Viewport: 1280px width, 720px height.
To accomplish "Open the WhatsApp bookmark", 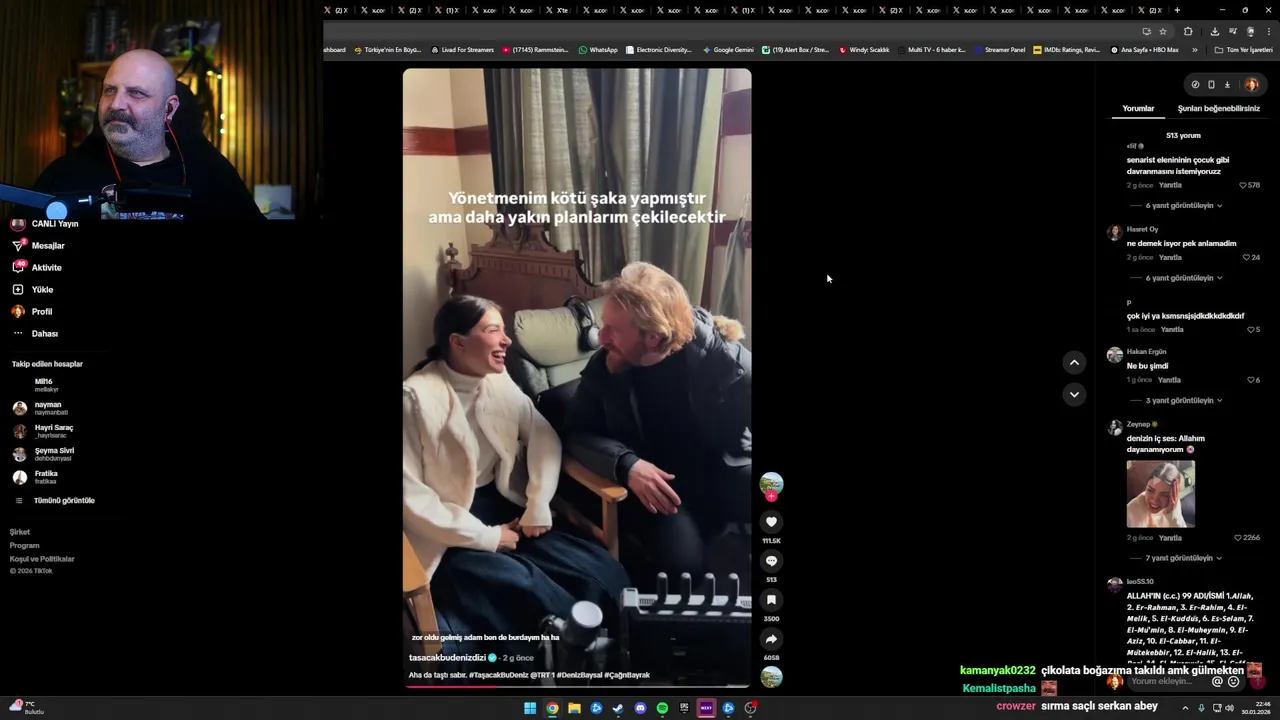I will point(598,50).
